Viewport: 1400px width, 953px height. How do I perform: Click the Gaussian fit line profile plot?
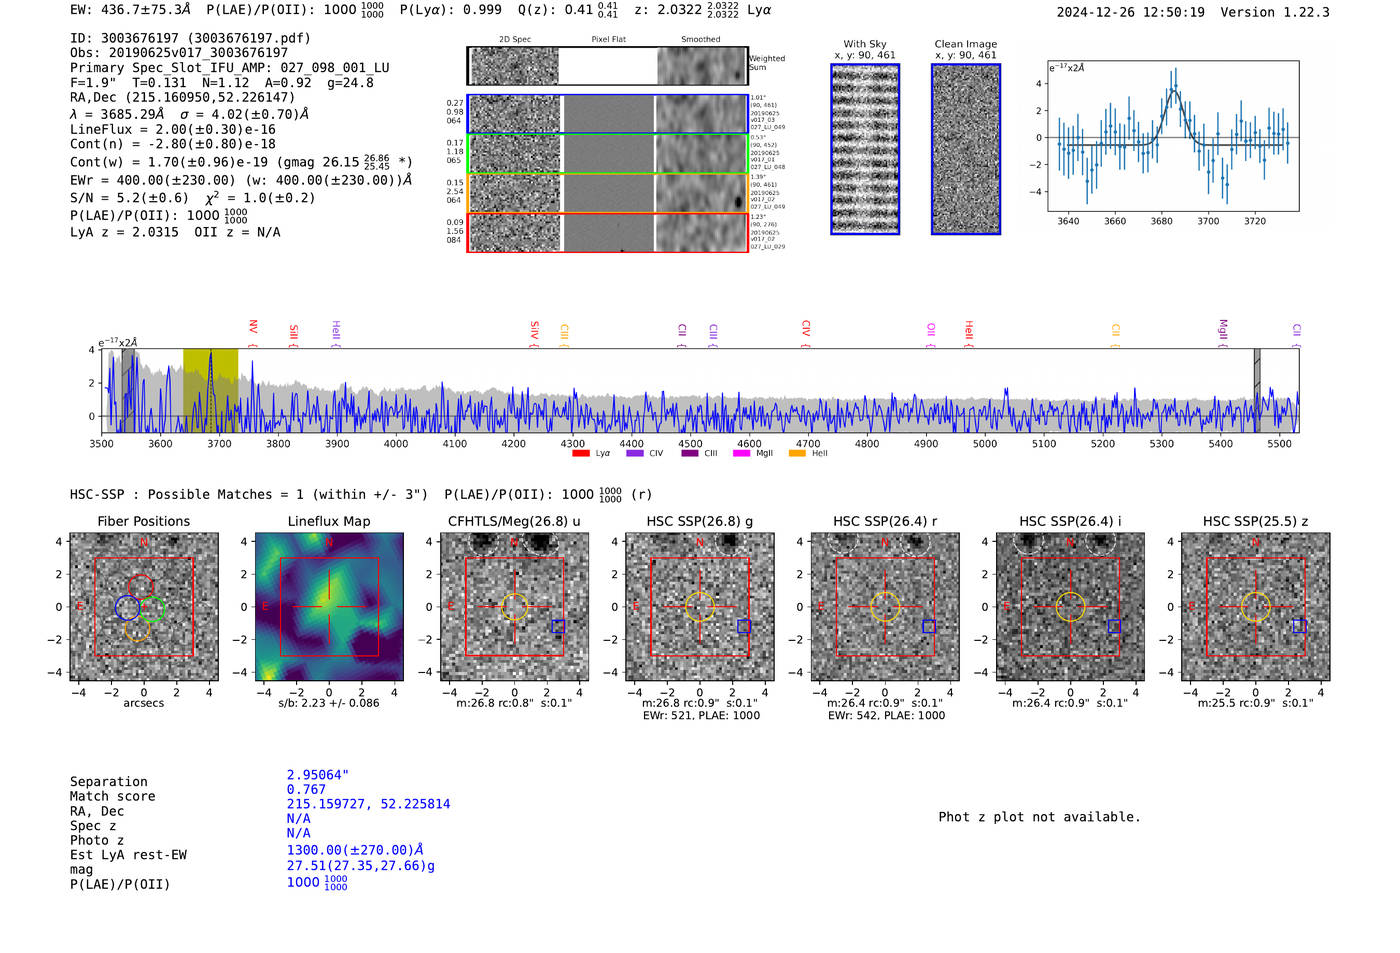(1173, 136)
